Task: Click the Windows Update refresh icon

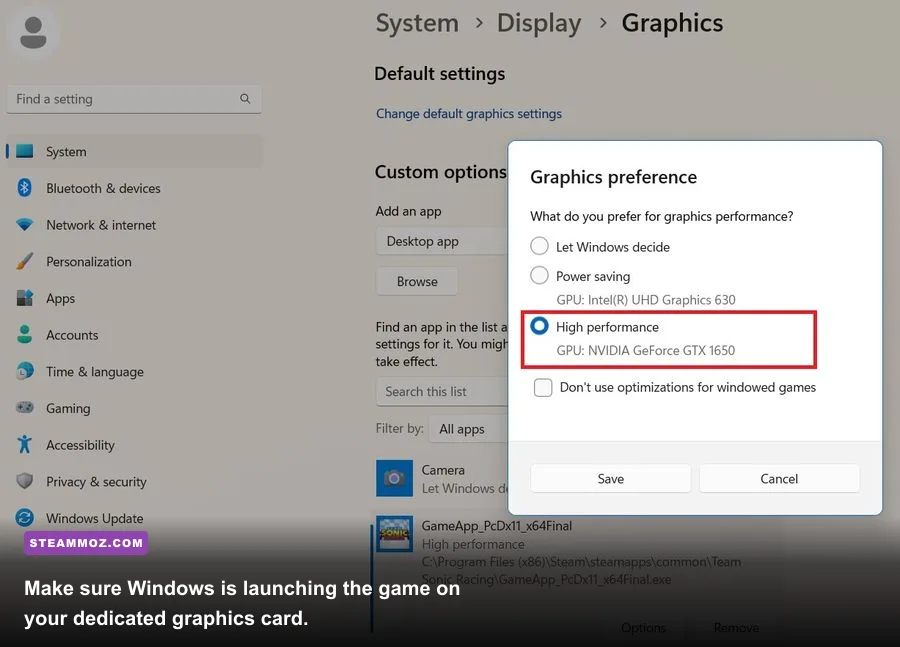Action: pyautogui.click(x=25, y=518)
